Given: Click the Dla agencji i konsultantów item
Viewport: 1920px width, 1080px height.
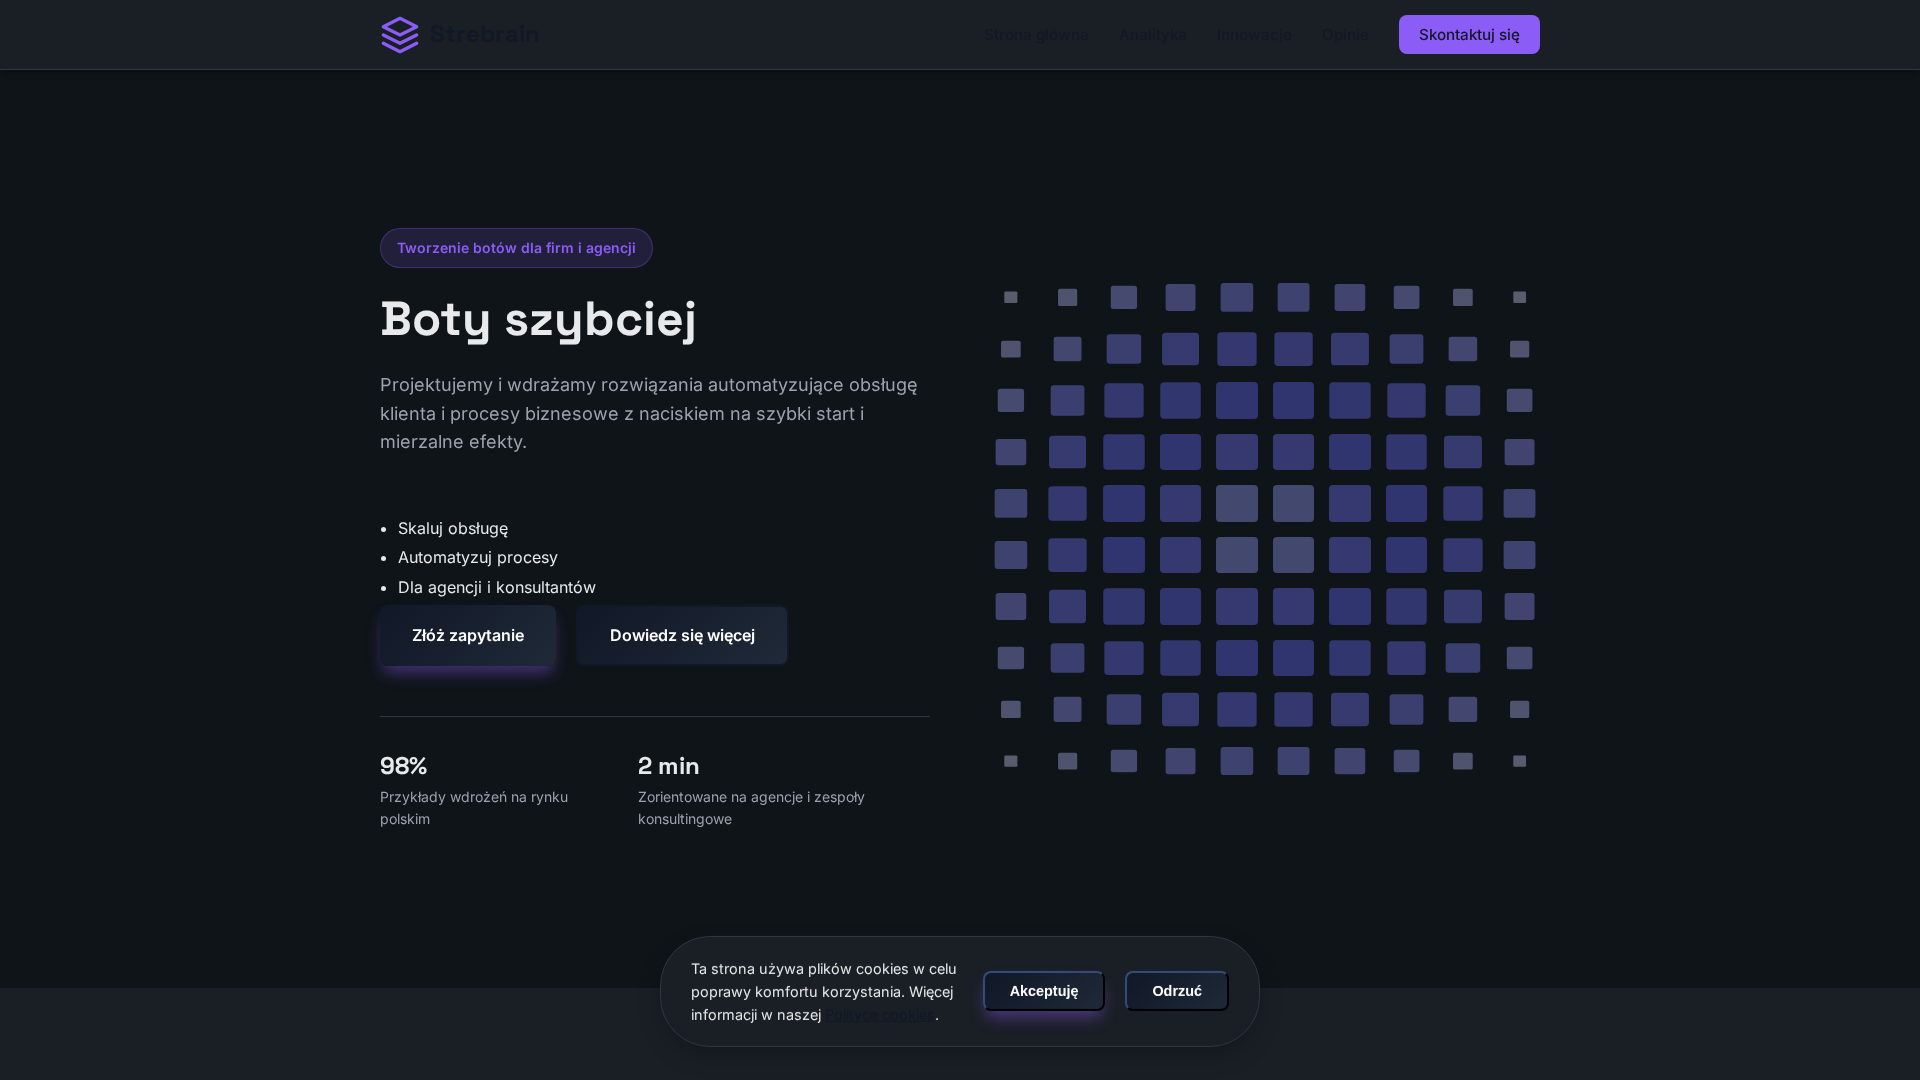Looking at the screenshot, I should [497, 587].
